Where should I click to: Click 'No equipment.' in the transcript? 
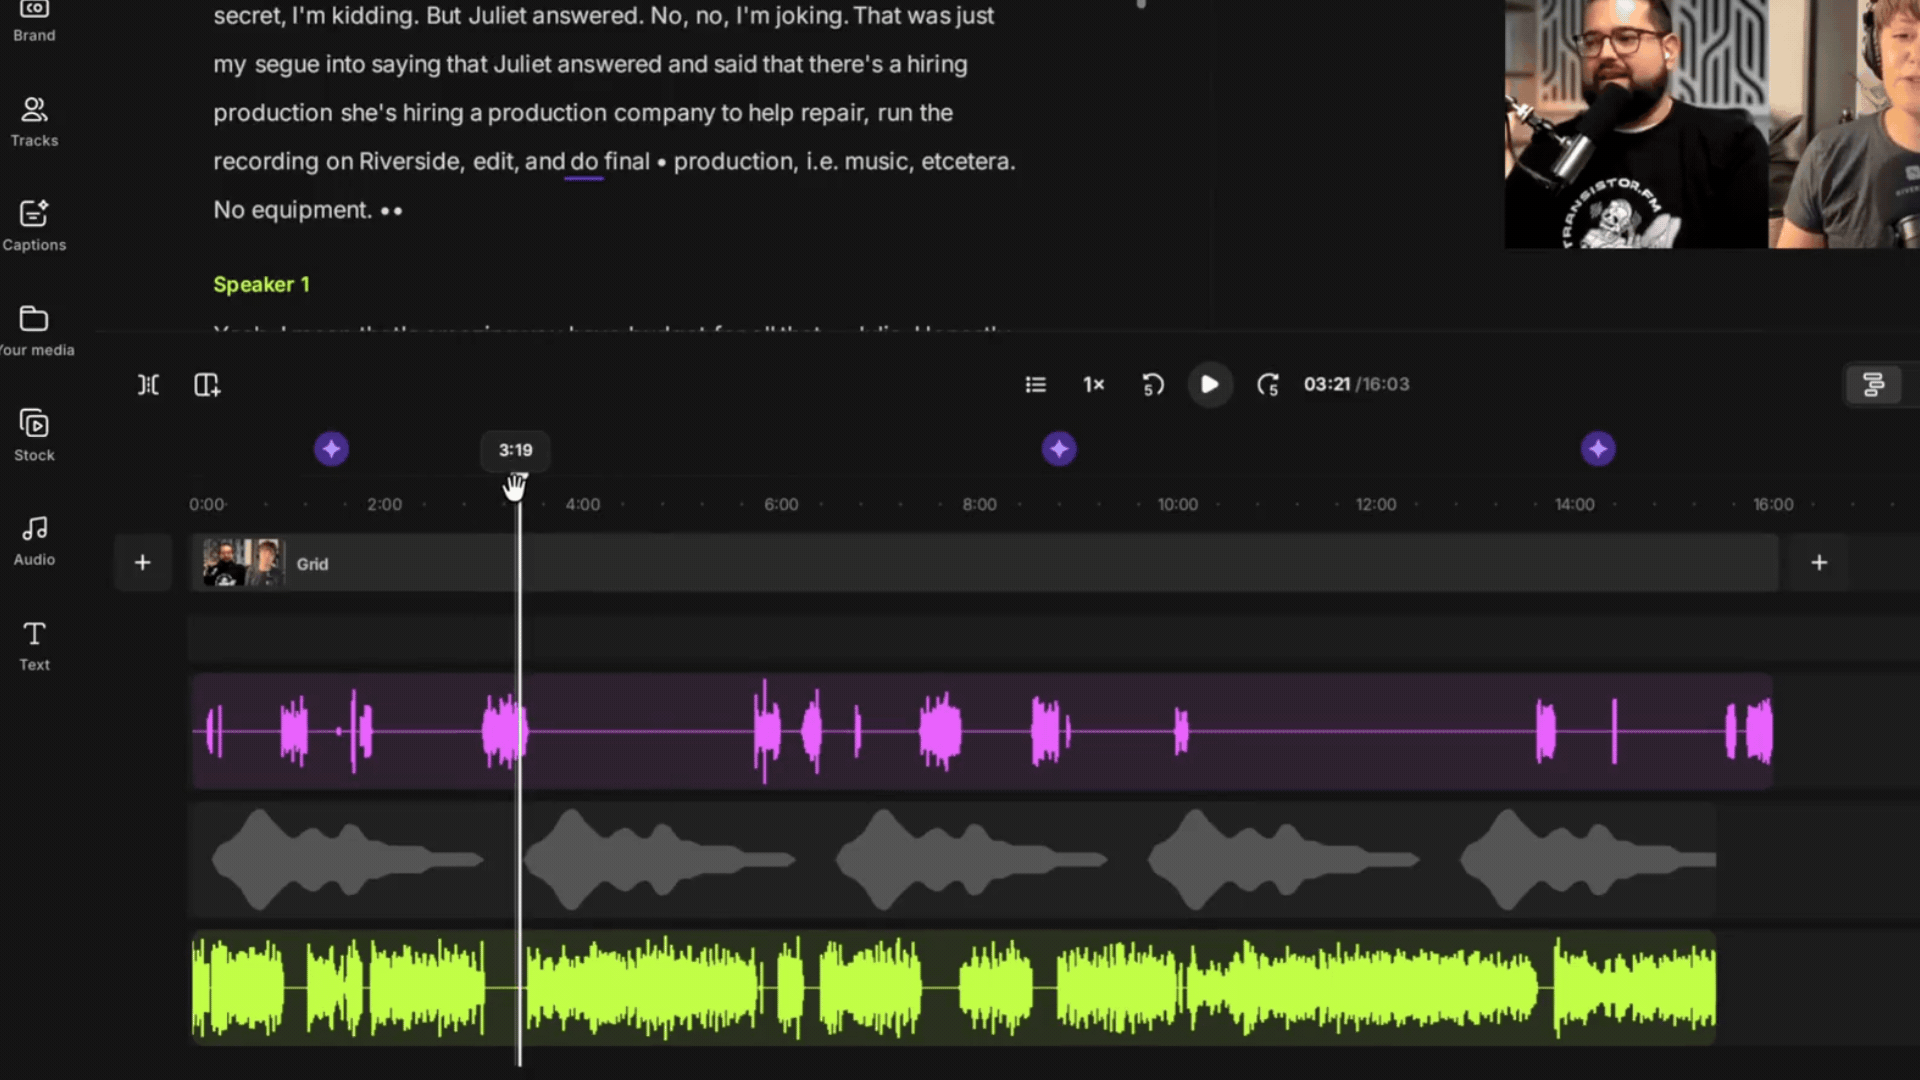tap(292, 210)
